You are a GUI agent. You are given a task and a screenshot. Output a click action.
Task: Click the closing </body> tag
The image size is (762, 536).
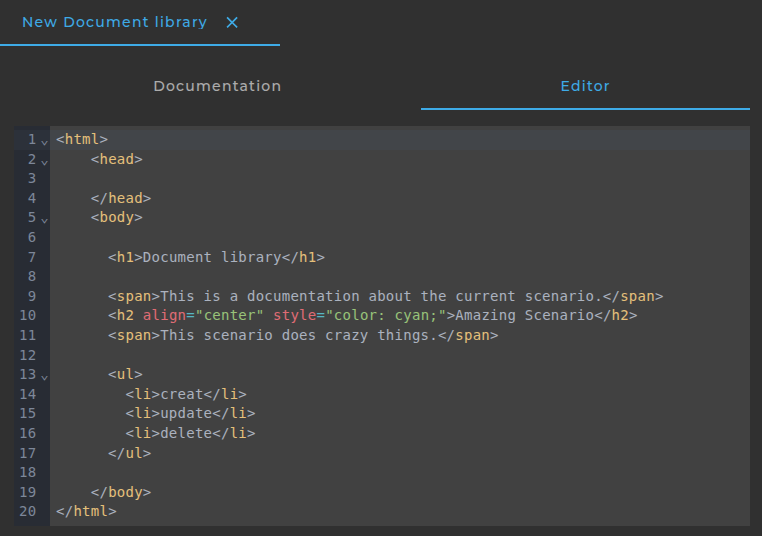pyautogui.click(x=121, y=492)
